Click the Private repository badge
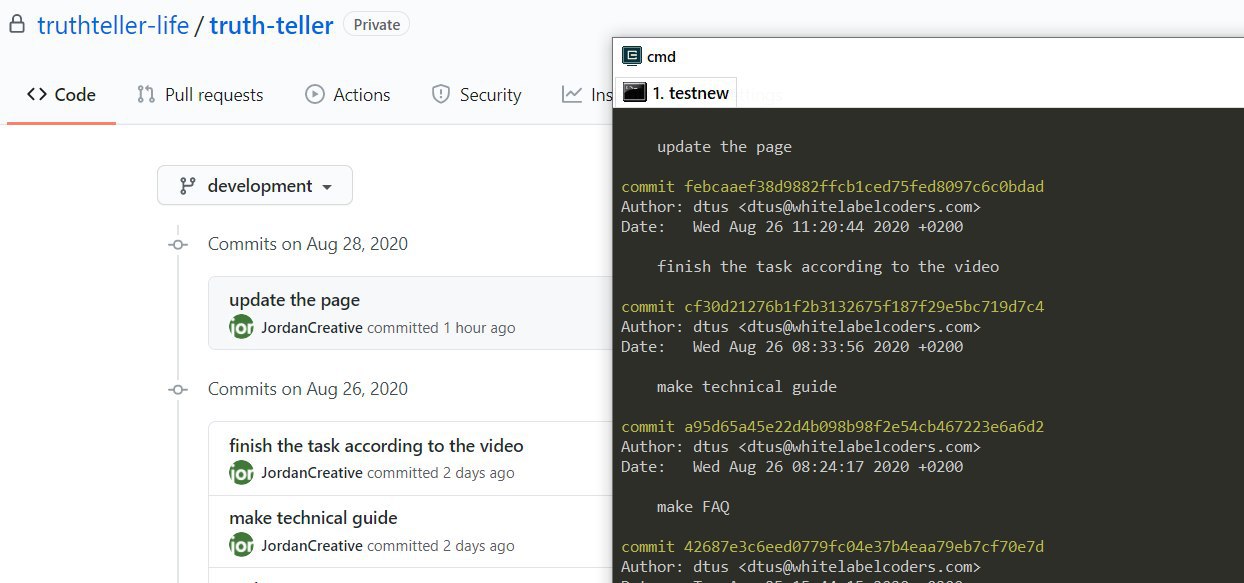This screenshot has width=1244, height=583. (x=376, y=24)
